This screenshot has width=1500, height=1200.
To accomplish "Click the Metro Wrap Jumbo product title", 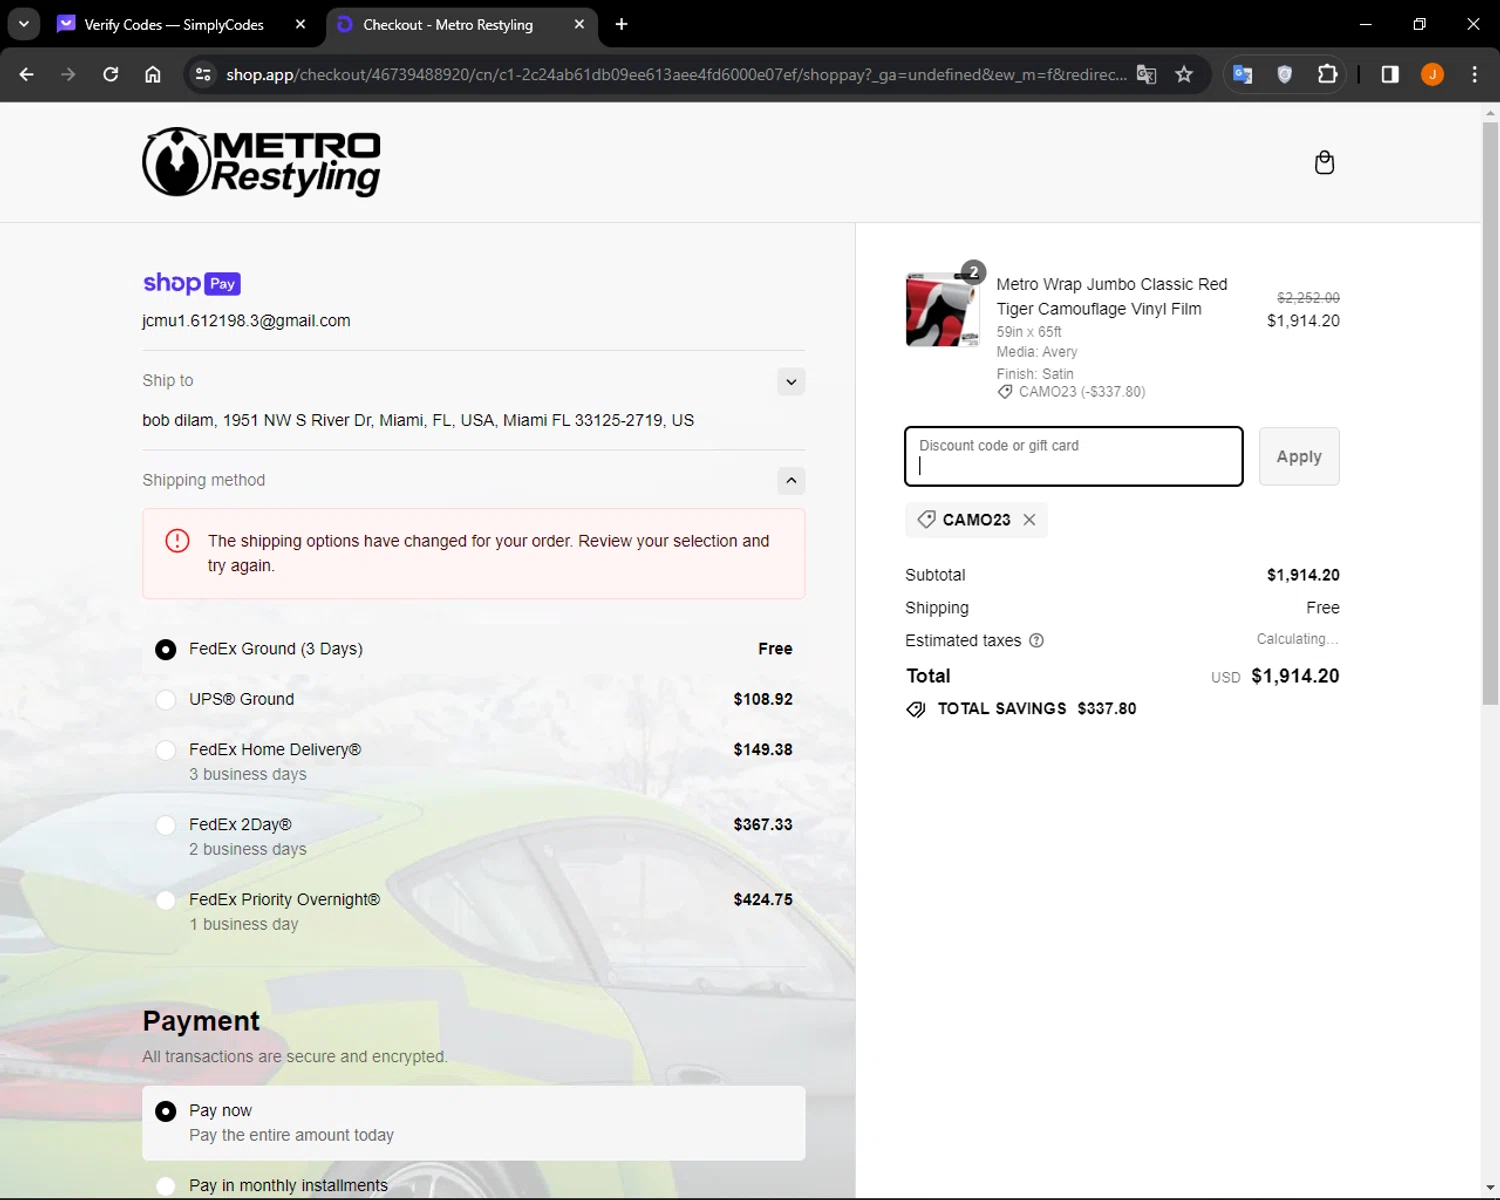I will tap(1111, 297).
